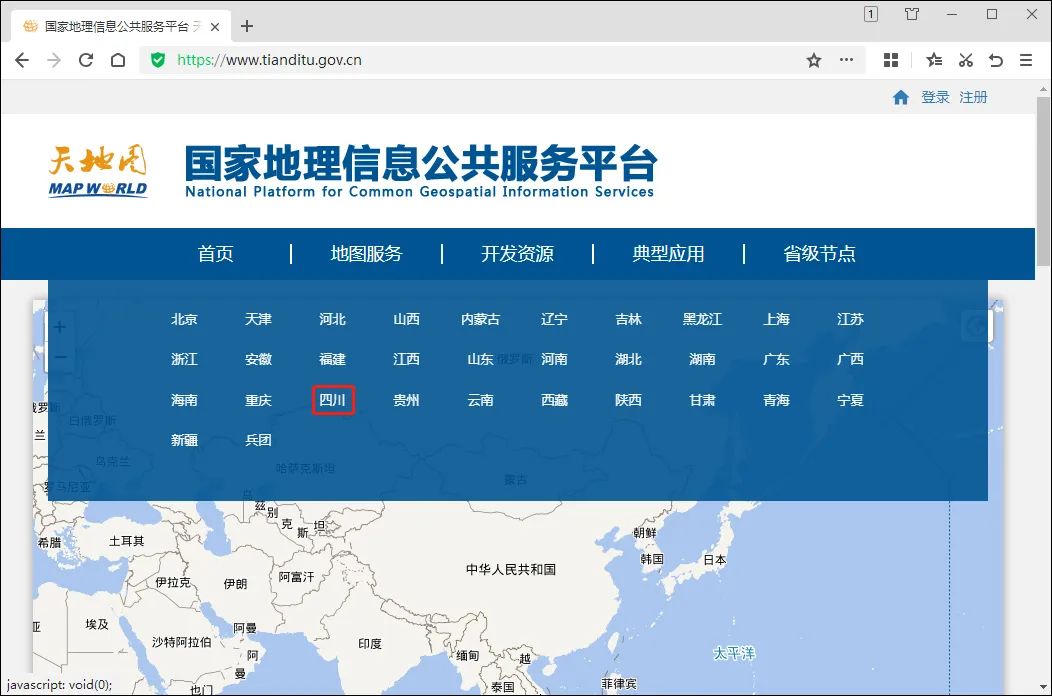Select the 浙江 node
This screenshot has width=1052, height=696.
(184, 360)
